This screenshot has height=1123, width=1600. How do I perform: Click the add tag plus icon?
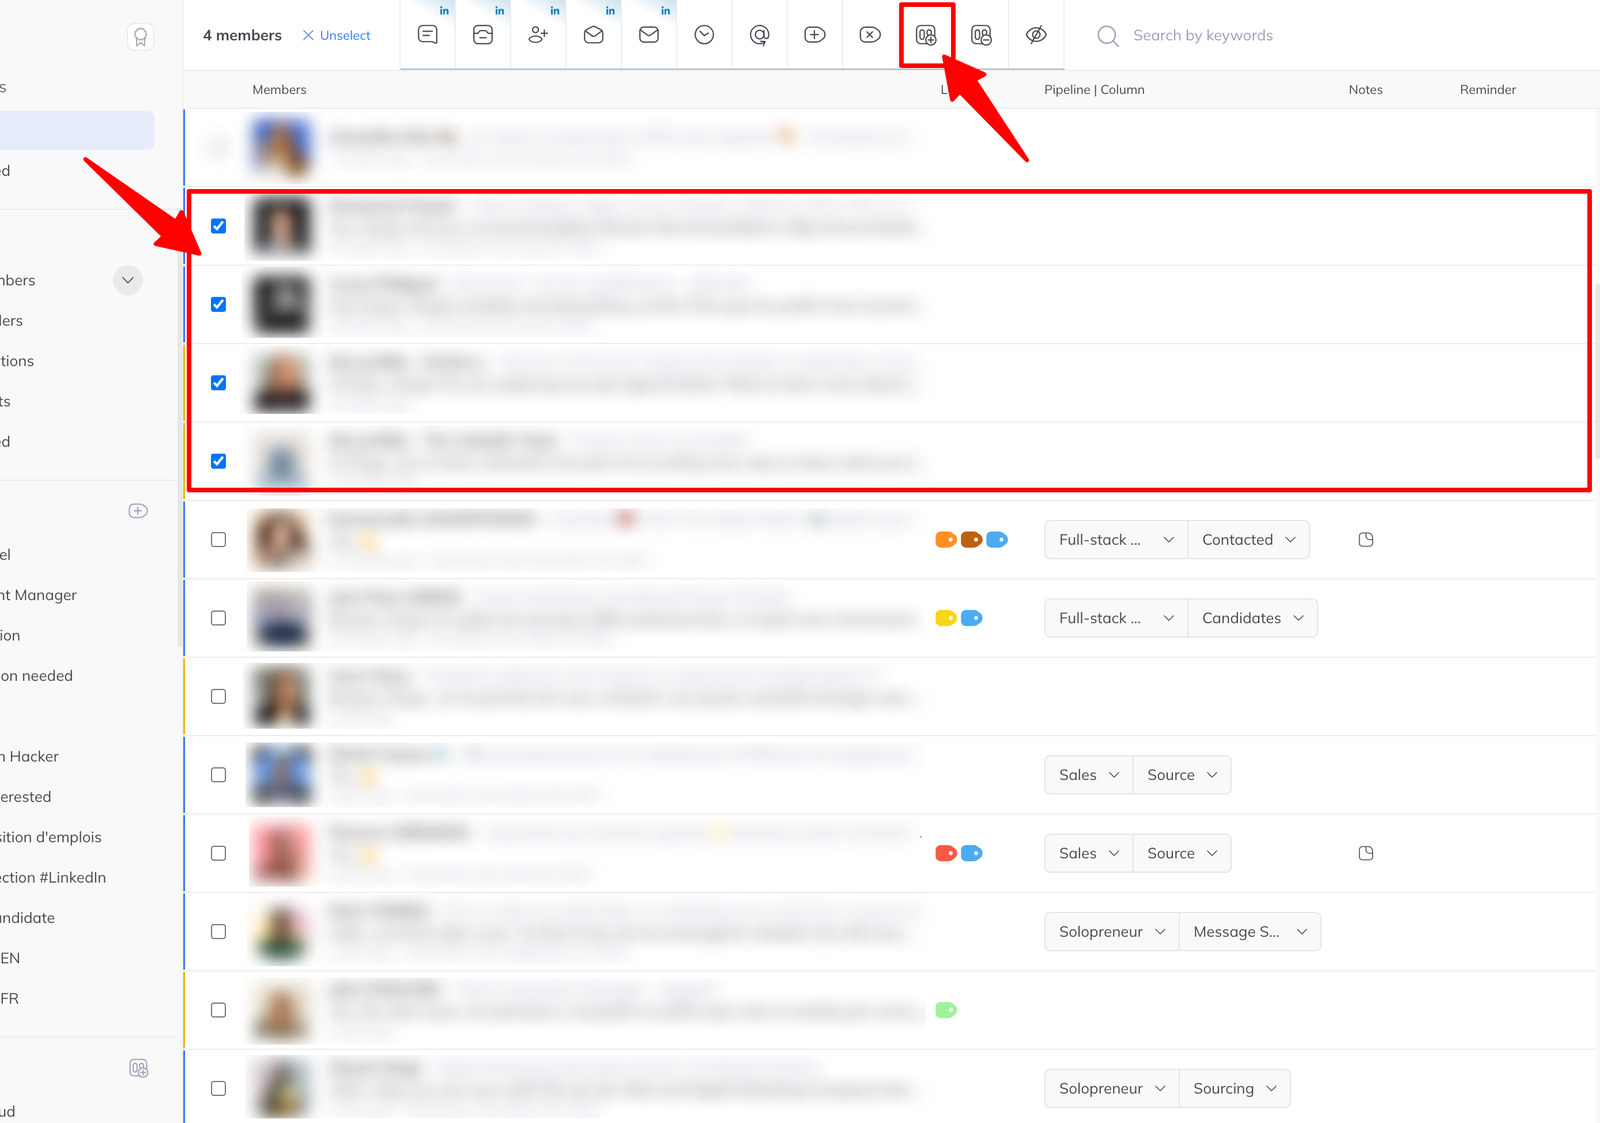815,35
